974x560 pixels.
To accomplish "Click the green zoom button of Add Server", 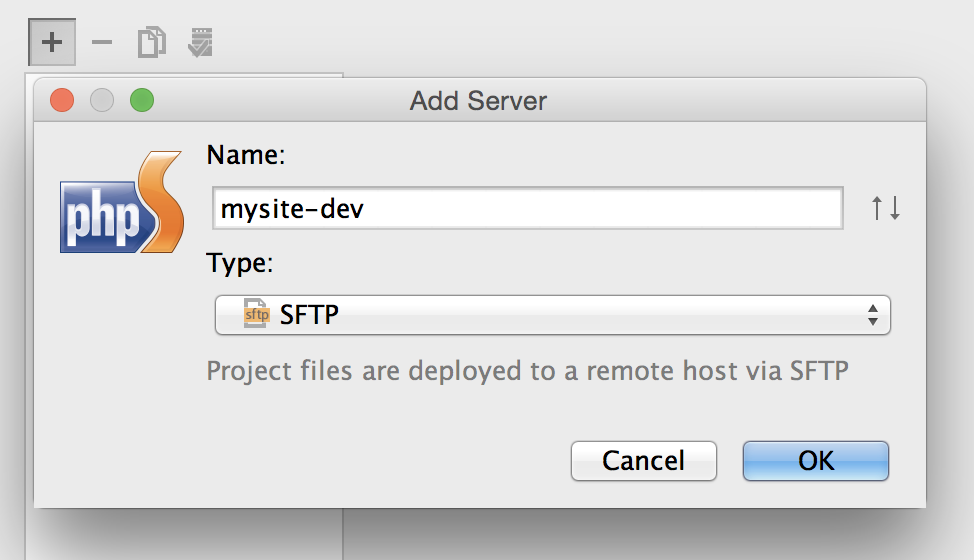I will pos(142,100).
